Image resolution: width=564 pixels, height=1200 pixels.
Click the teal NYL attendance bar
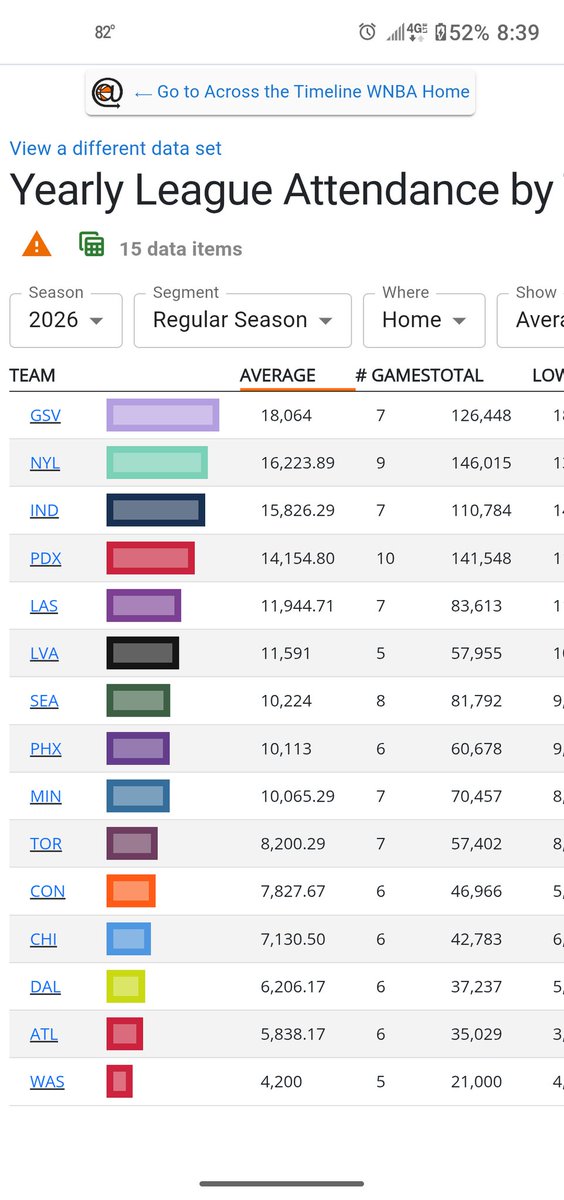(157, 463)
